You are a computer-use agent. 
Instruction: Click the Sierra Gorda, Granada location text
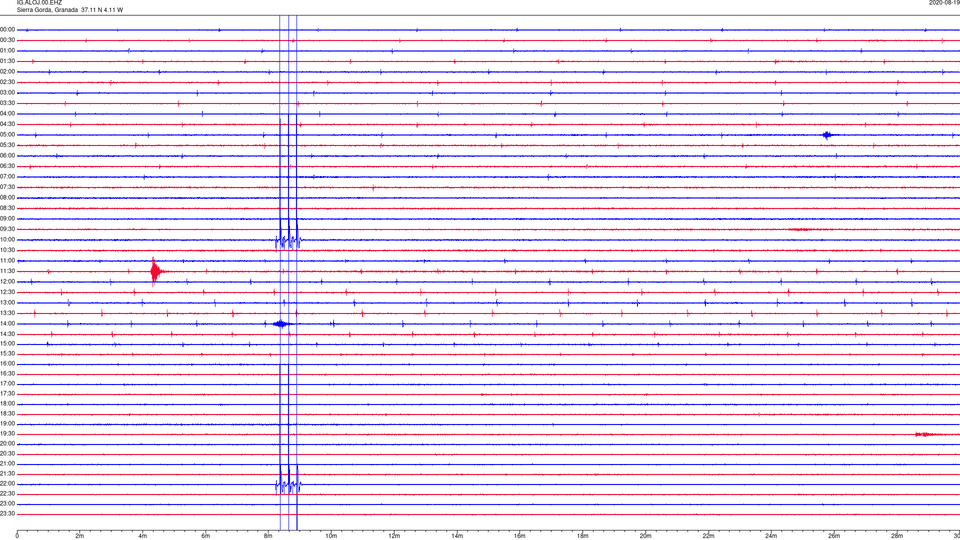pos(47,10)
